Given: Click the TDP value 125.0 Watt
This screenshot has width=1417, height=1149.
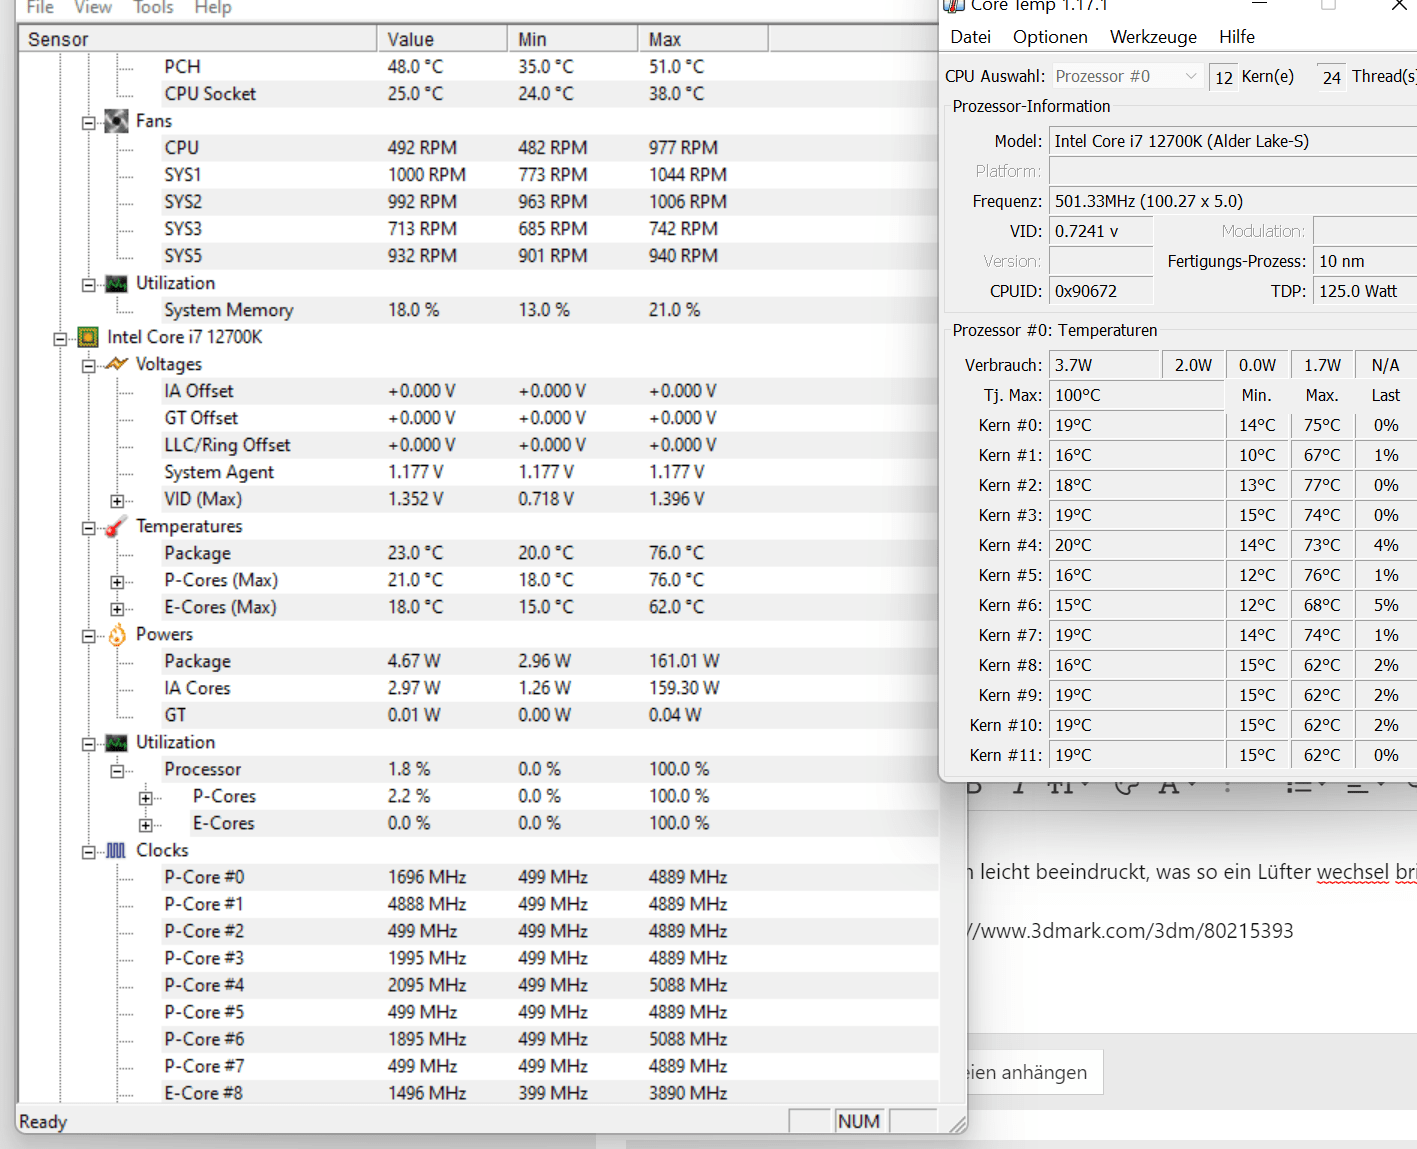Looking at the screenshot, I should pyautogui.click(x=1365, y=291).
